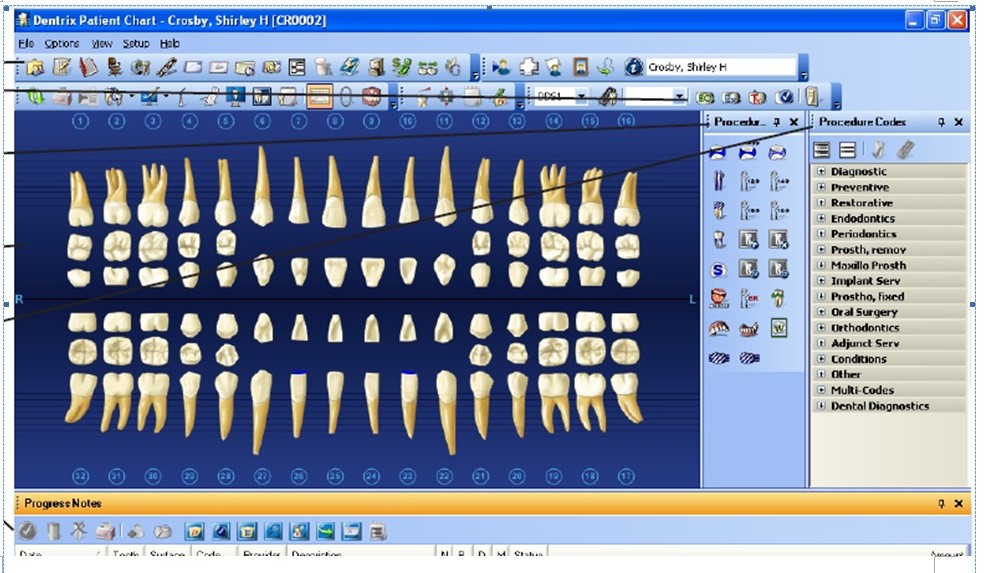Screen dimensions: 989x573
Task: Expand the Oral Surgery category
Action: (x=821, y=312)
